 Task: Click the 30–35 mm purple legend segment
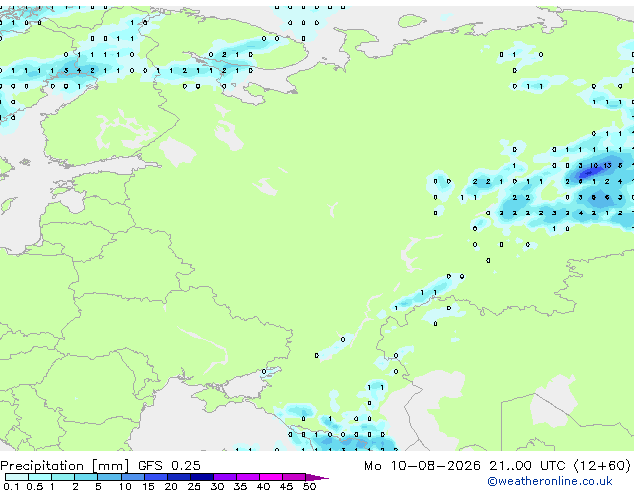tap(224, 477)
